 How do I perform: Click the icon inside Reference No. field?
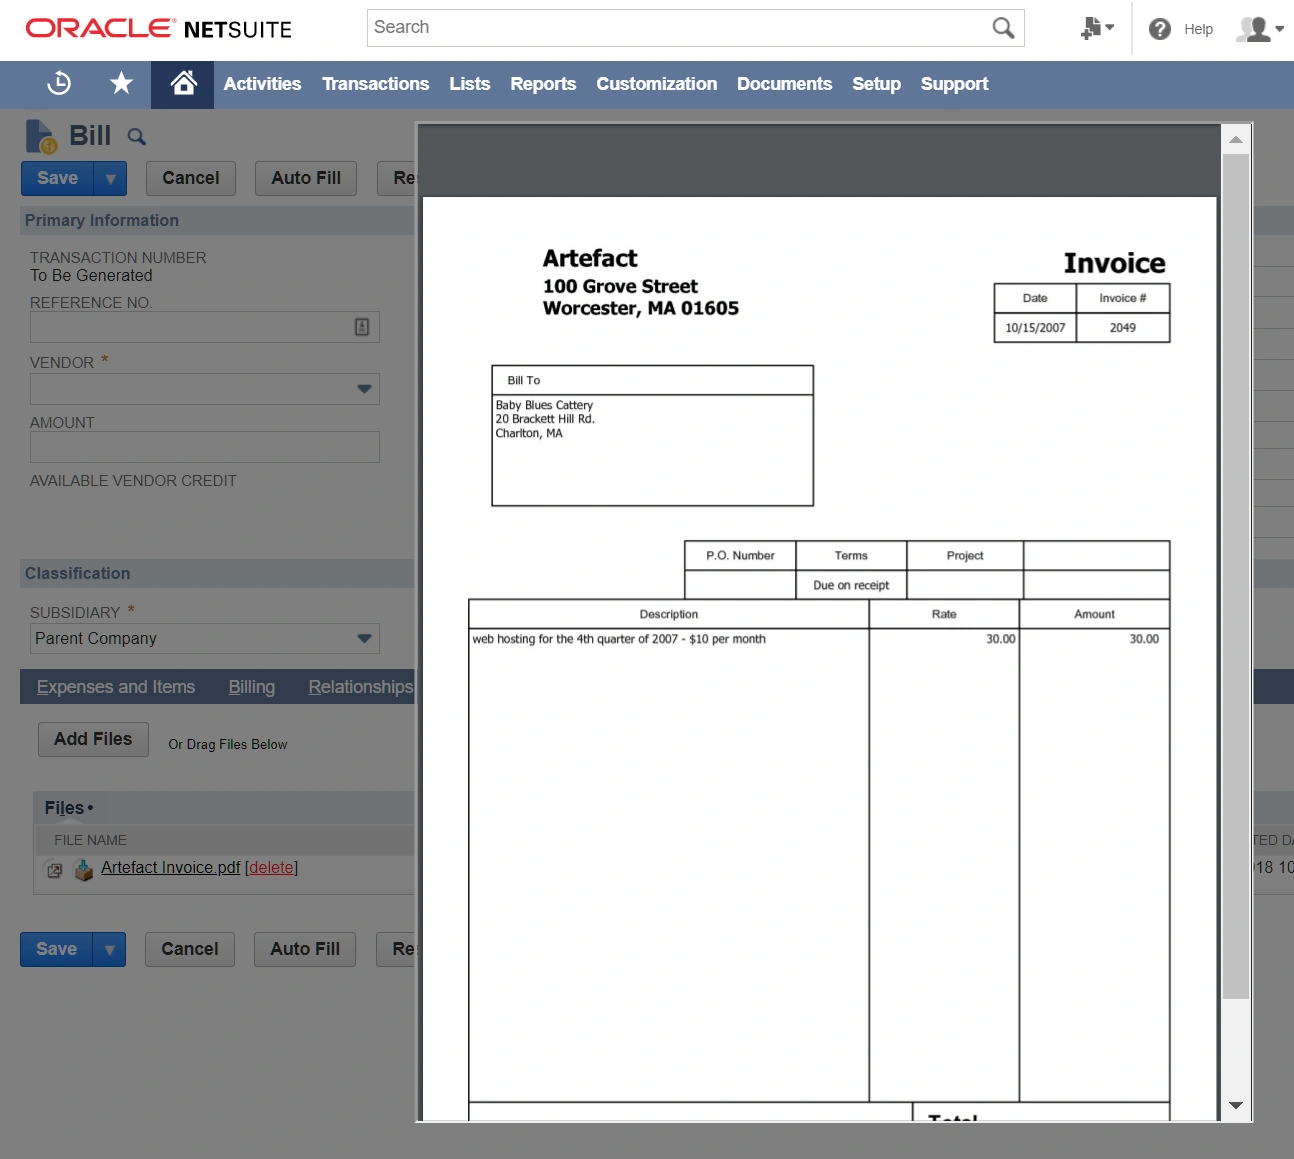[362, 327]
